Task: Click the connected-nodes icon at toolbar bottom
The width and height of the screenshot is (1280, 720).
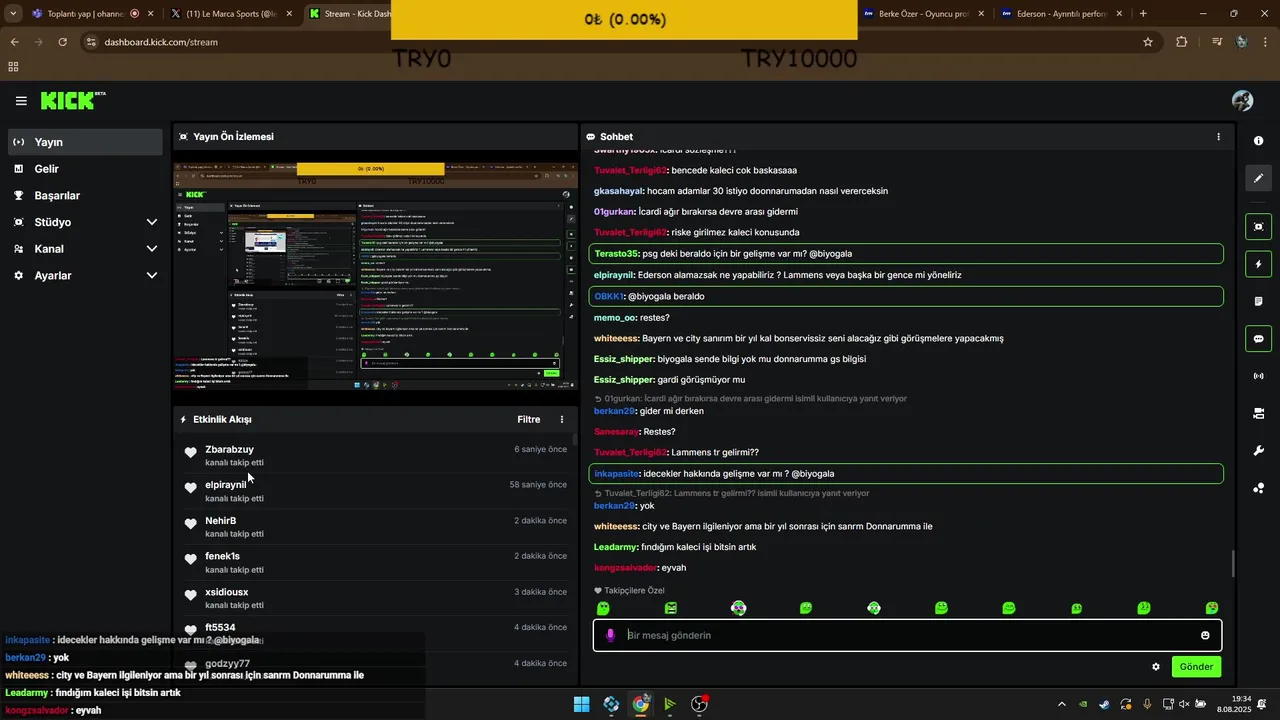Action: click(x=1258, y=488)
